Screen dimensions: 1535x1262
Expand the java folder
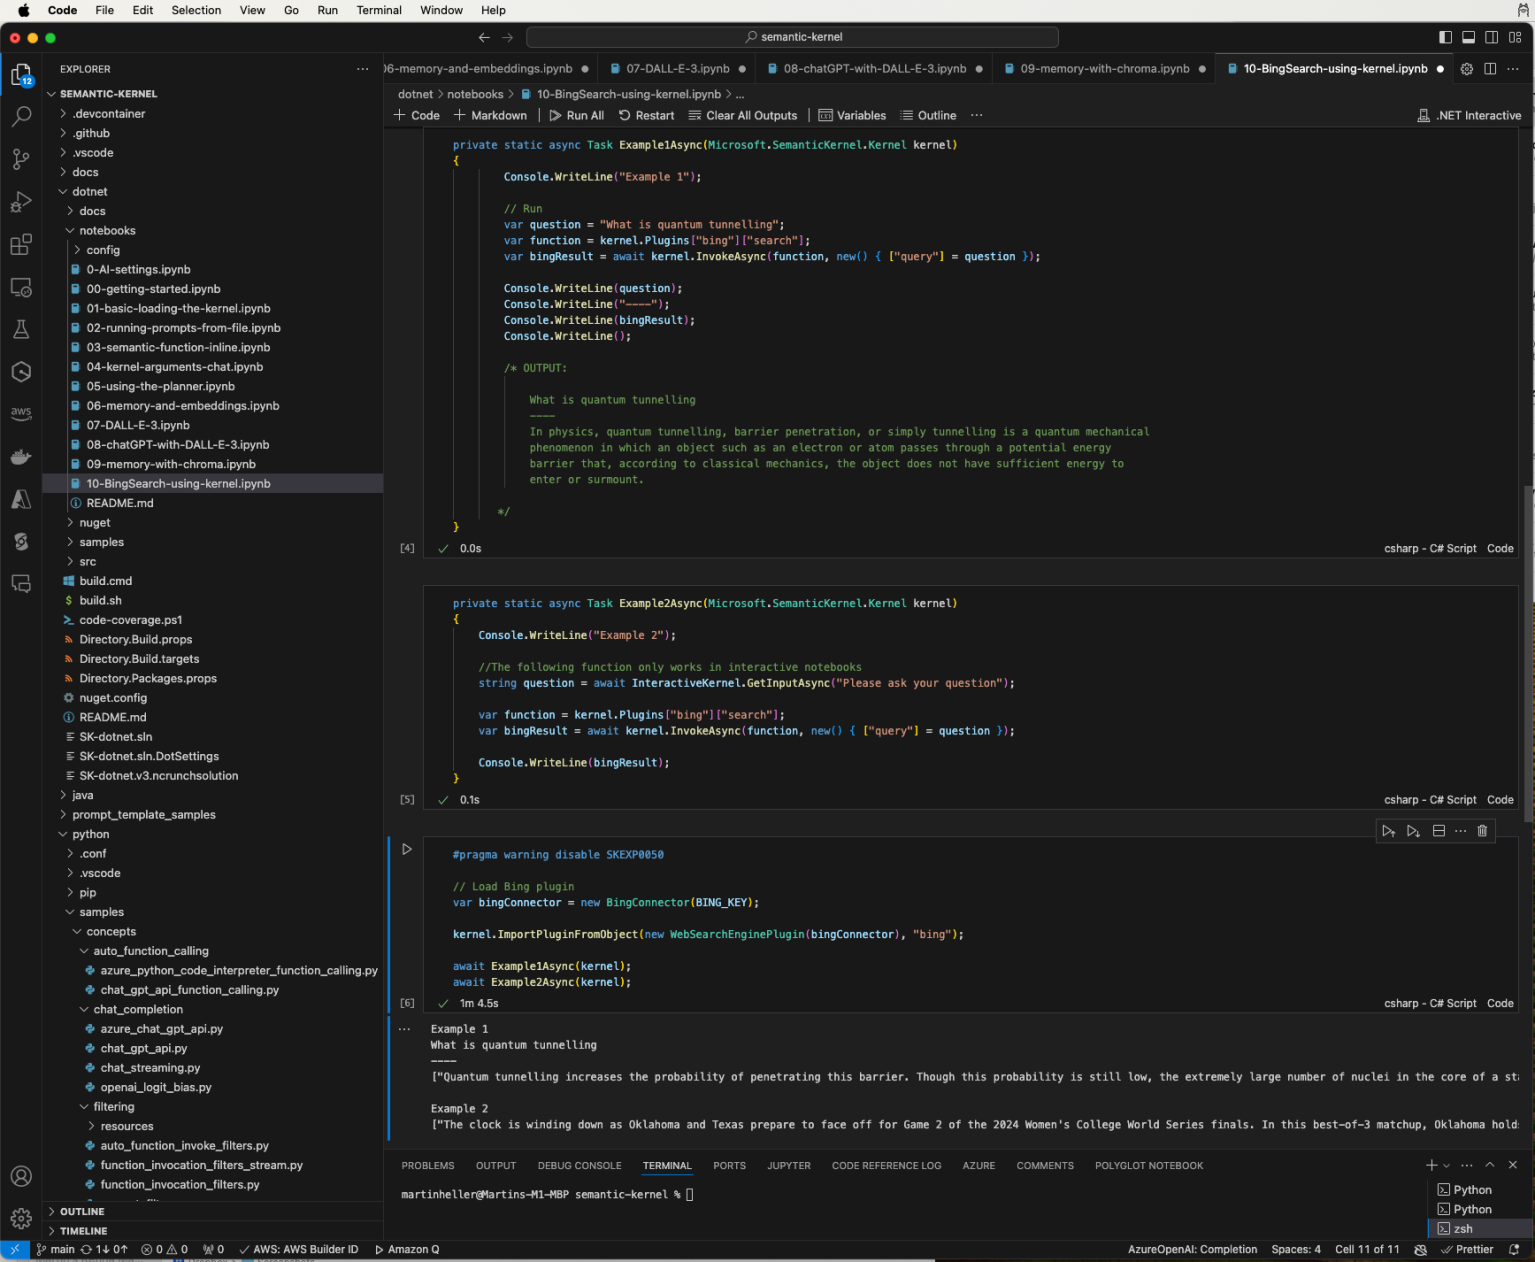coord(83,795)
